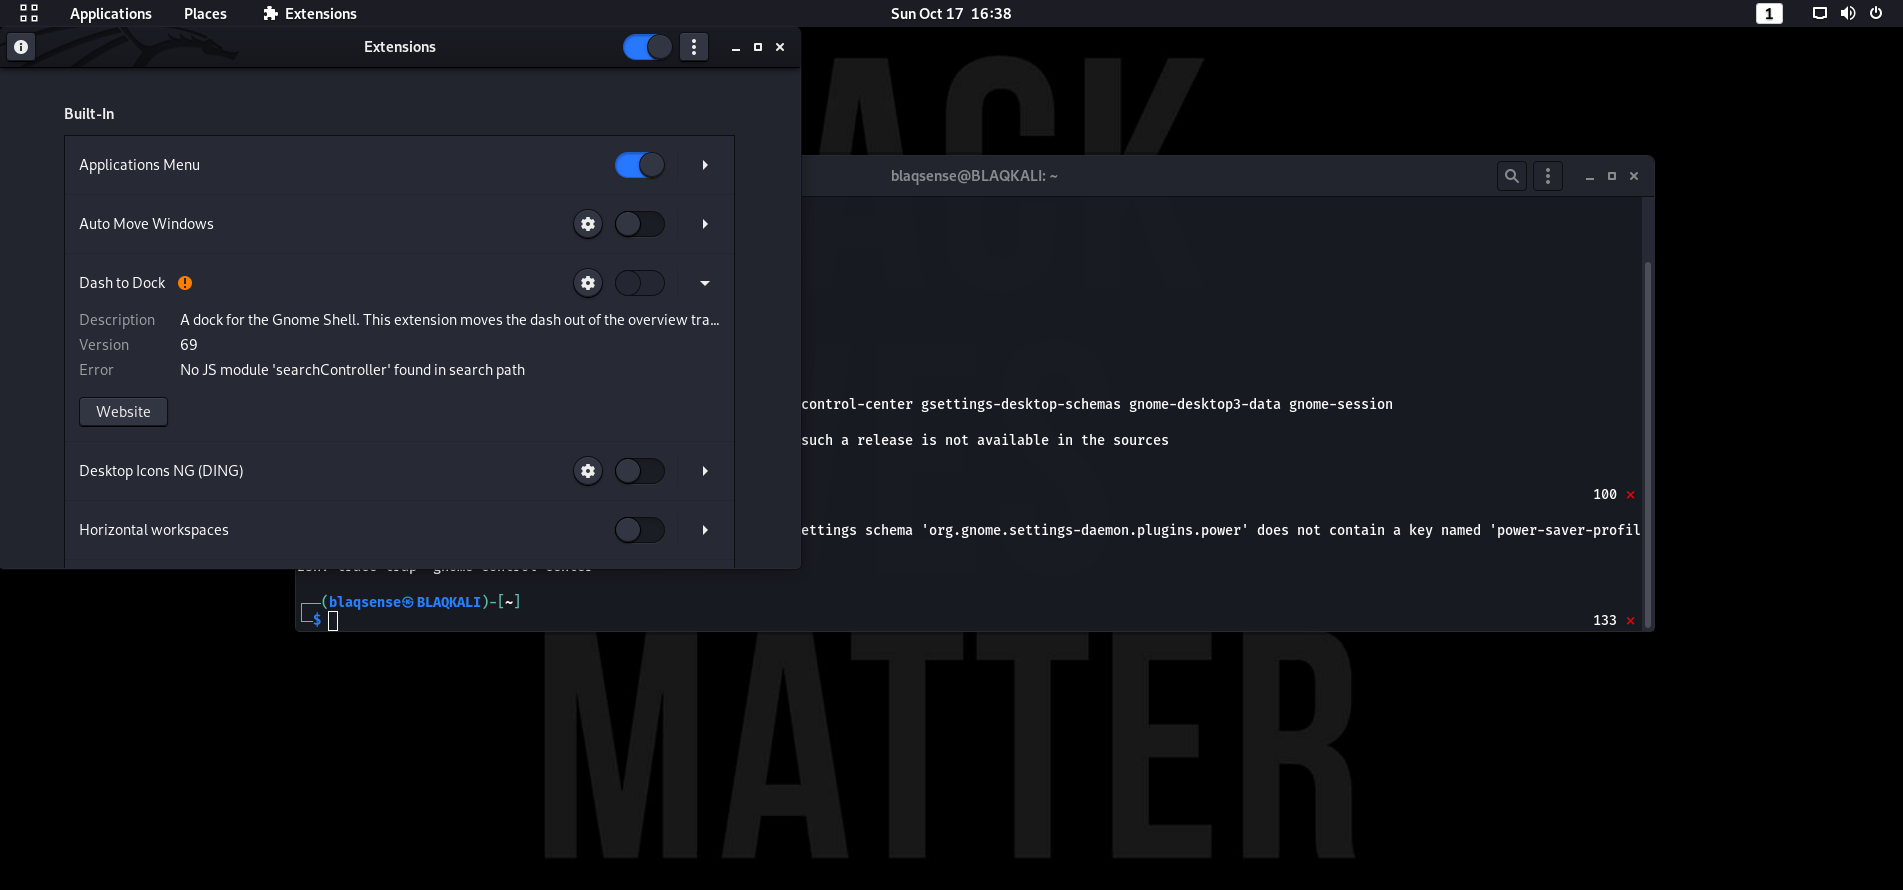Open the Applications menu in top bar
This screenshot has height=890, width=1903.
[110, 13]
